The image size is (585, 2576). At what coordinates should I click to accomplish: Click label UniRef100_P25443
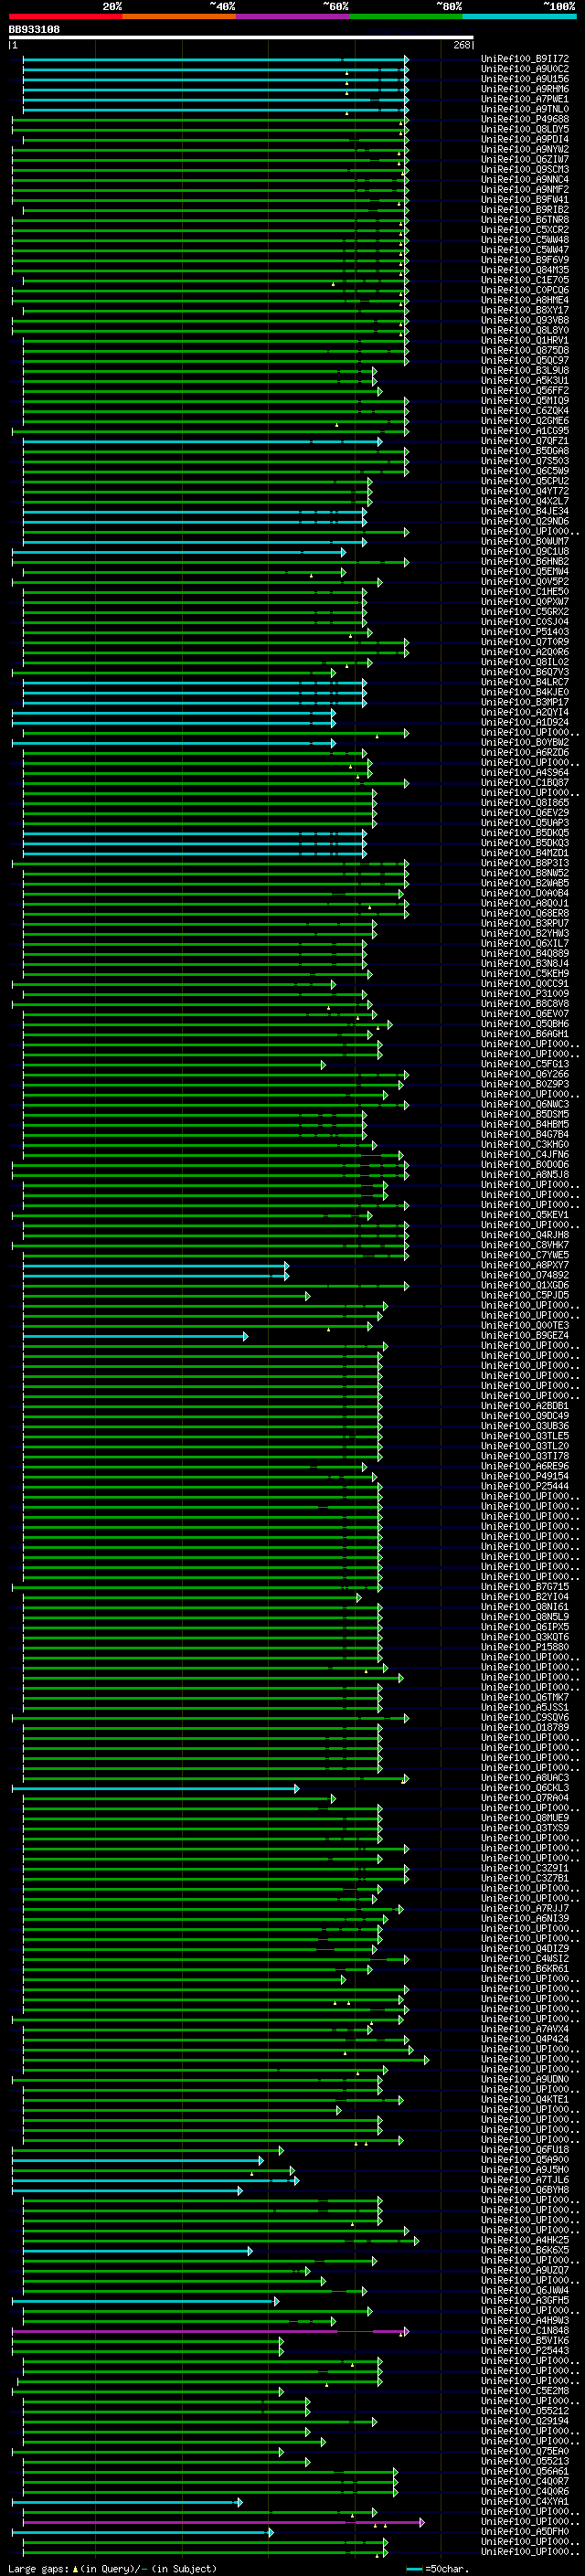click(x=525, y=2350)
